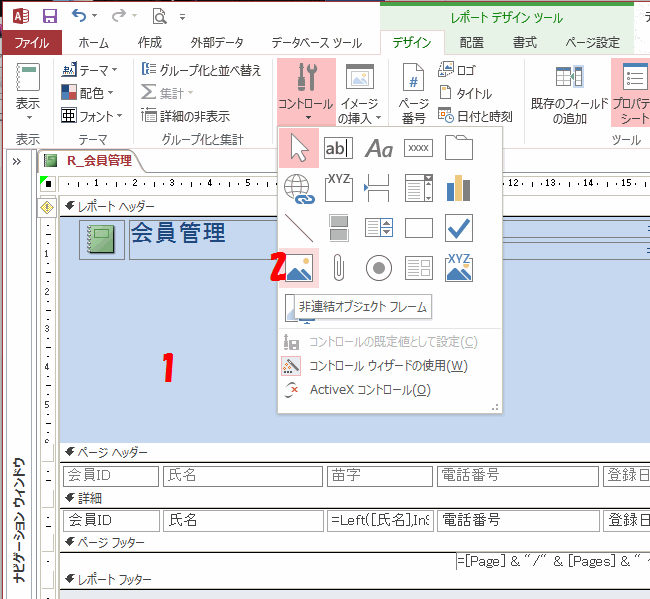Select the Label (Aa) control

(x=378, y=148)
